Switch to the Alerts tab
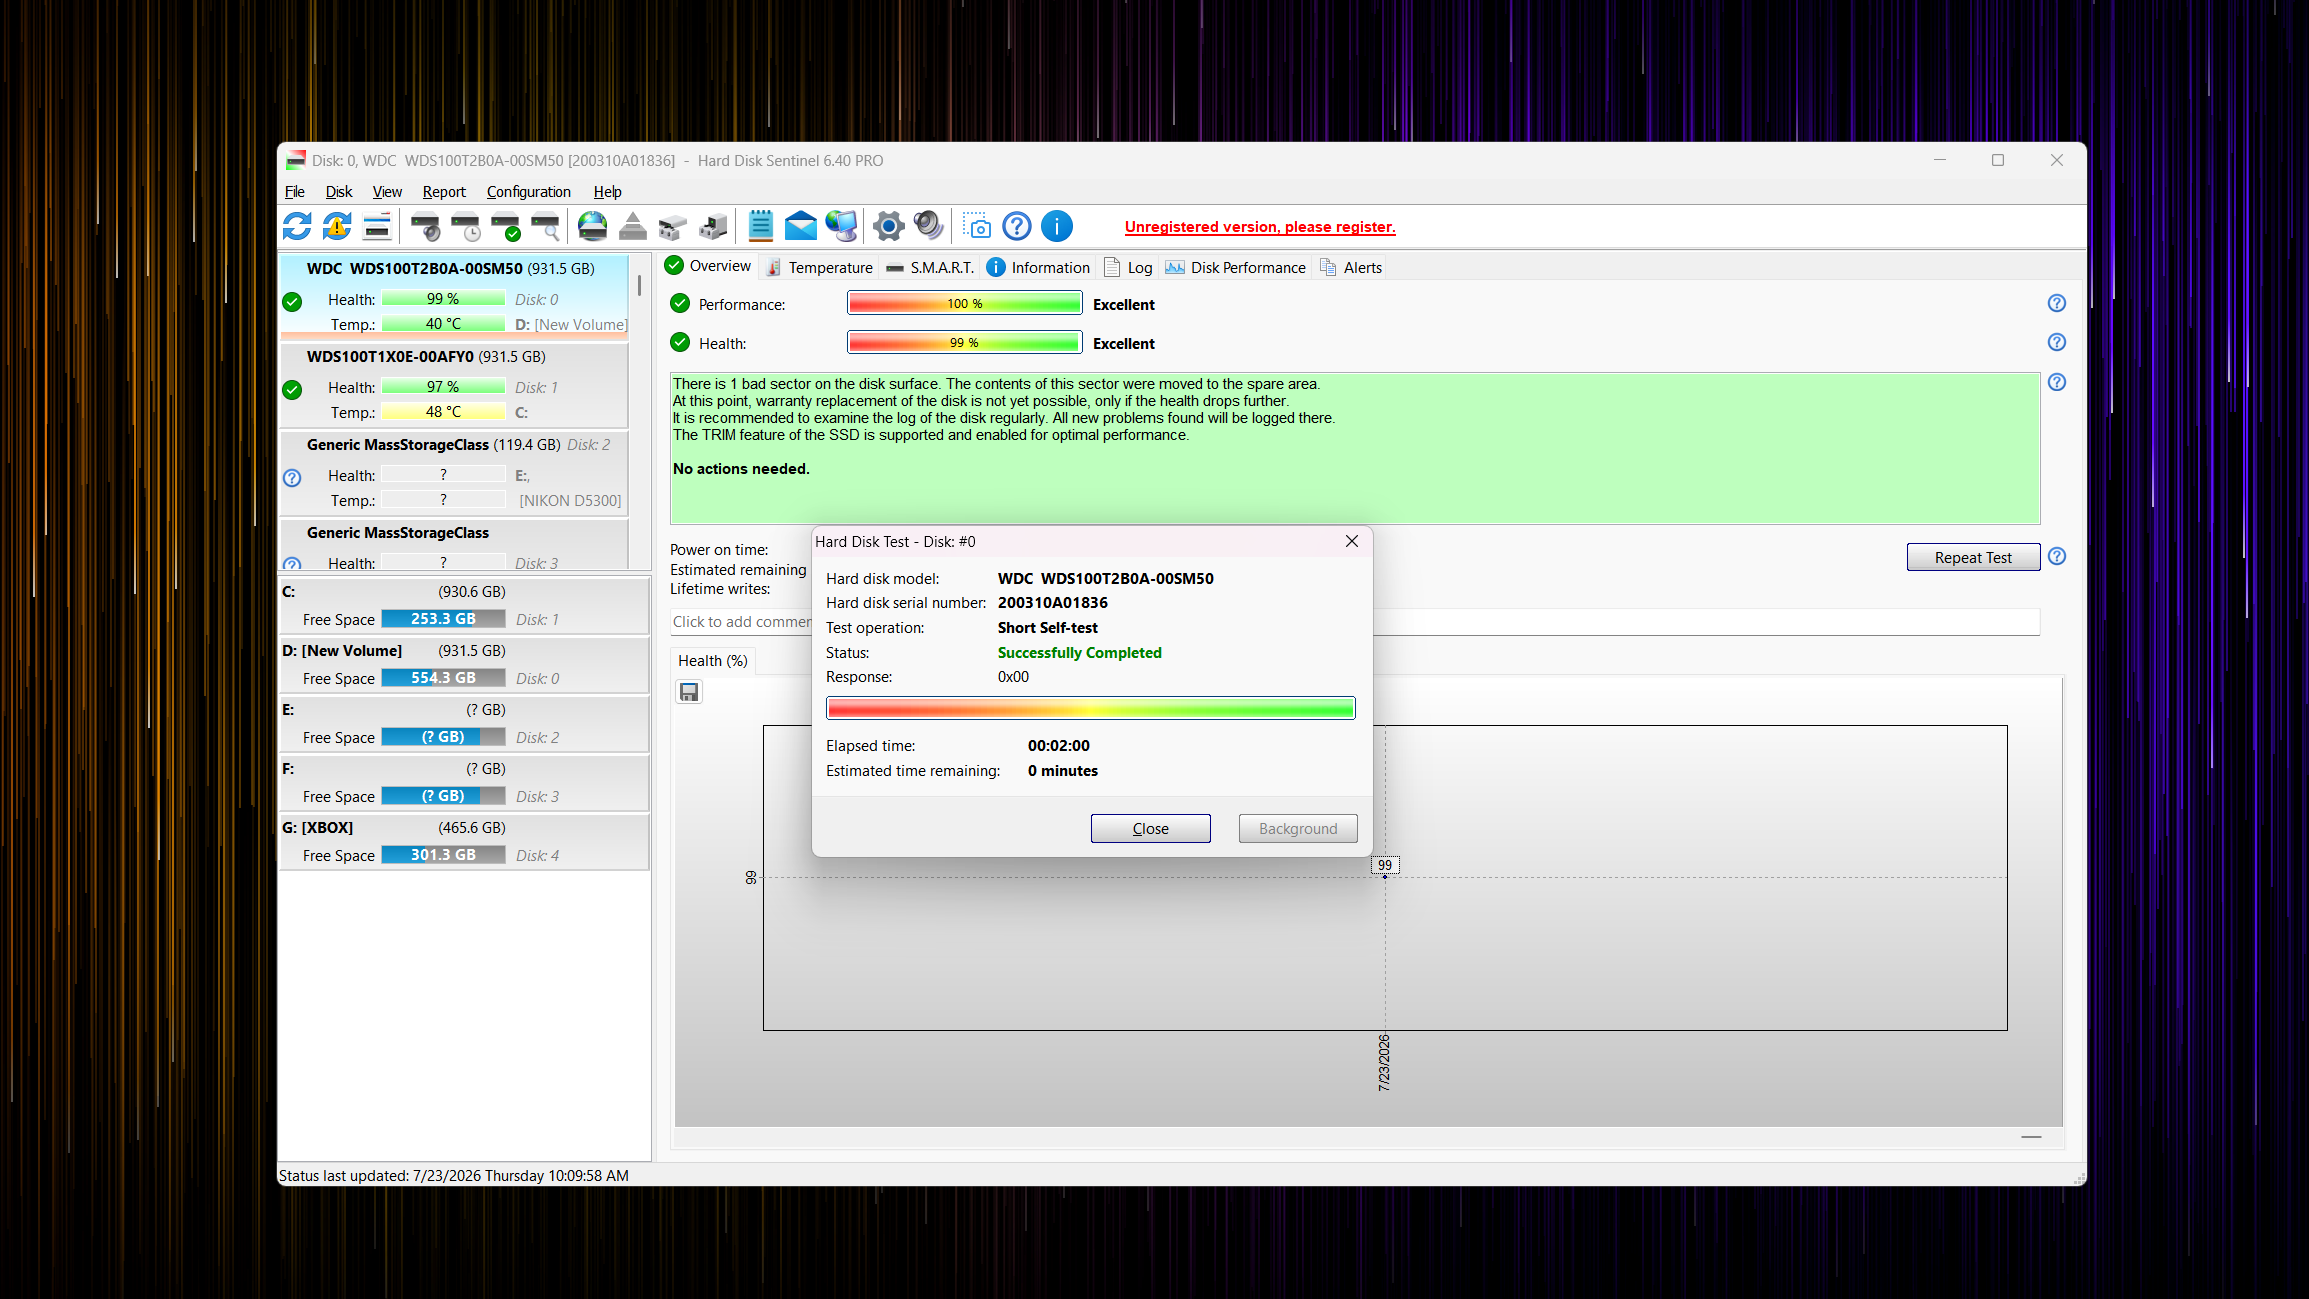The image size is (2309, 1299). click(x=1351, y=268)
